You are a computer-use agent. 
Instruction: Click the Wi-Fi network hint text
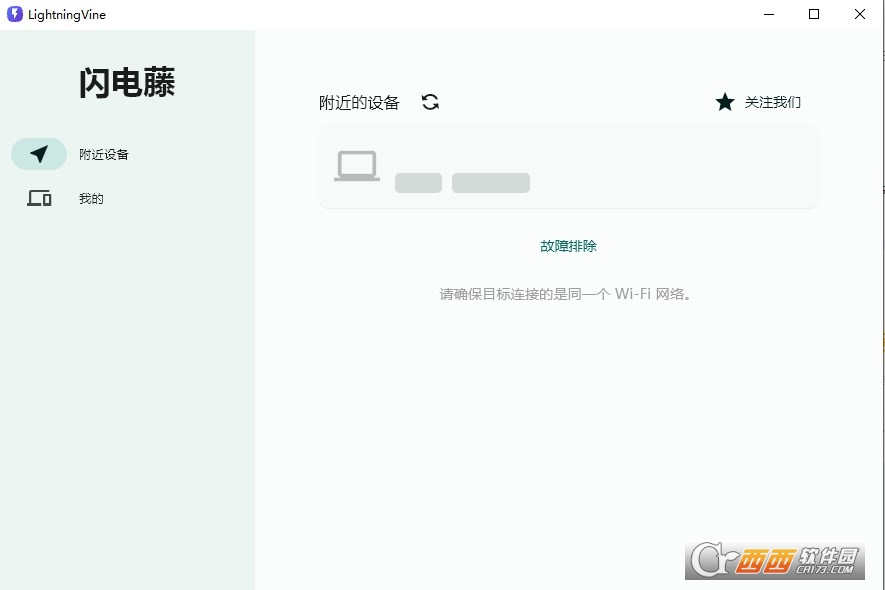566,294
